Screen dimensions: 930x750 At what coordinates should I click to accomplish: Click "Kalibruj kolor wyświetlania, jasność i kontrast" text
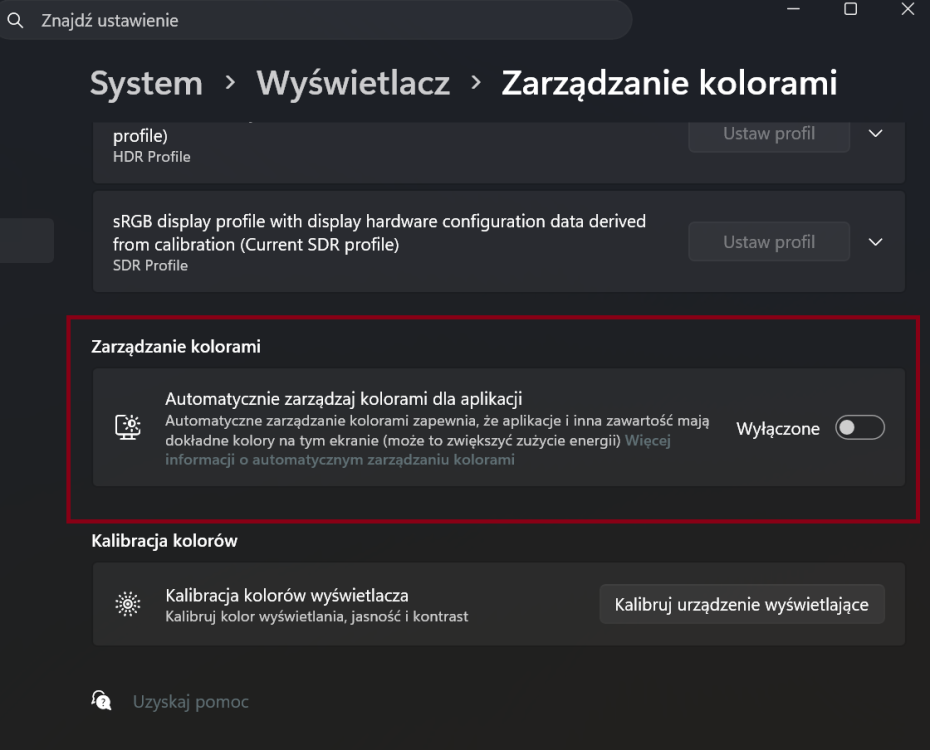coord(317,617)
